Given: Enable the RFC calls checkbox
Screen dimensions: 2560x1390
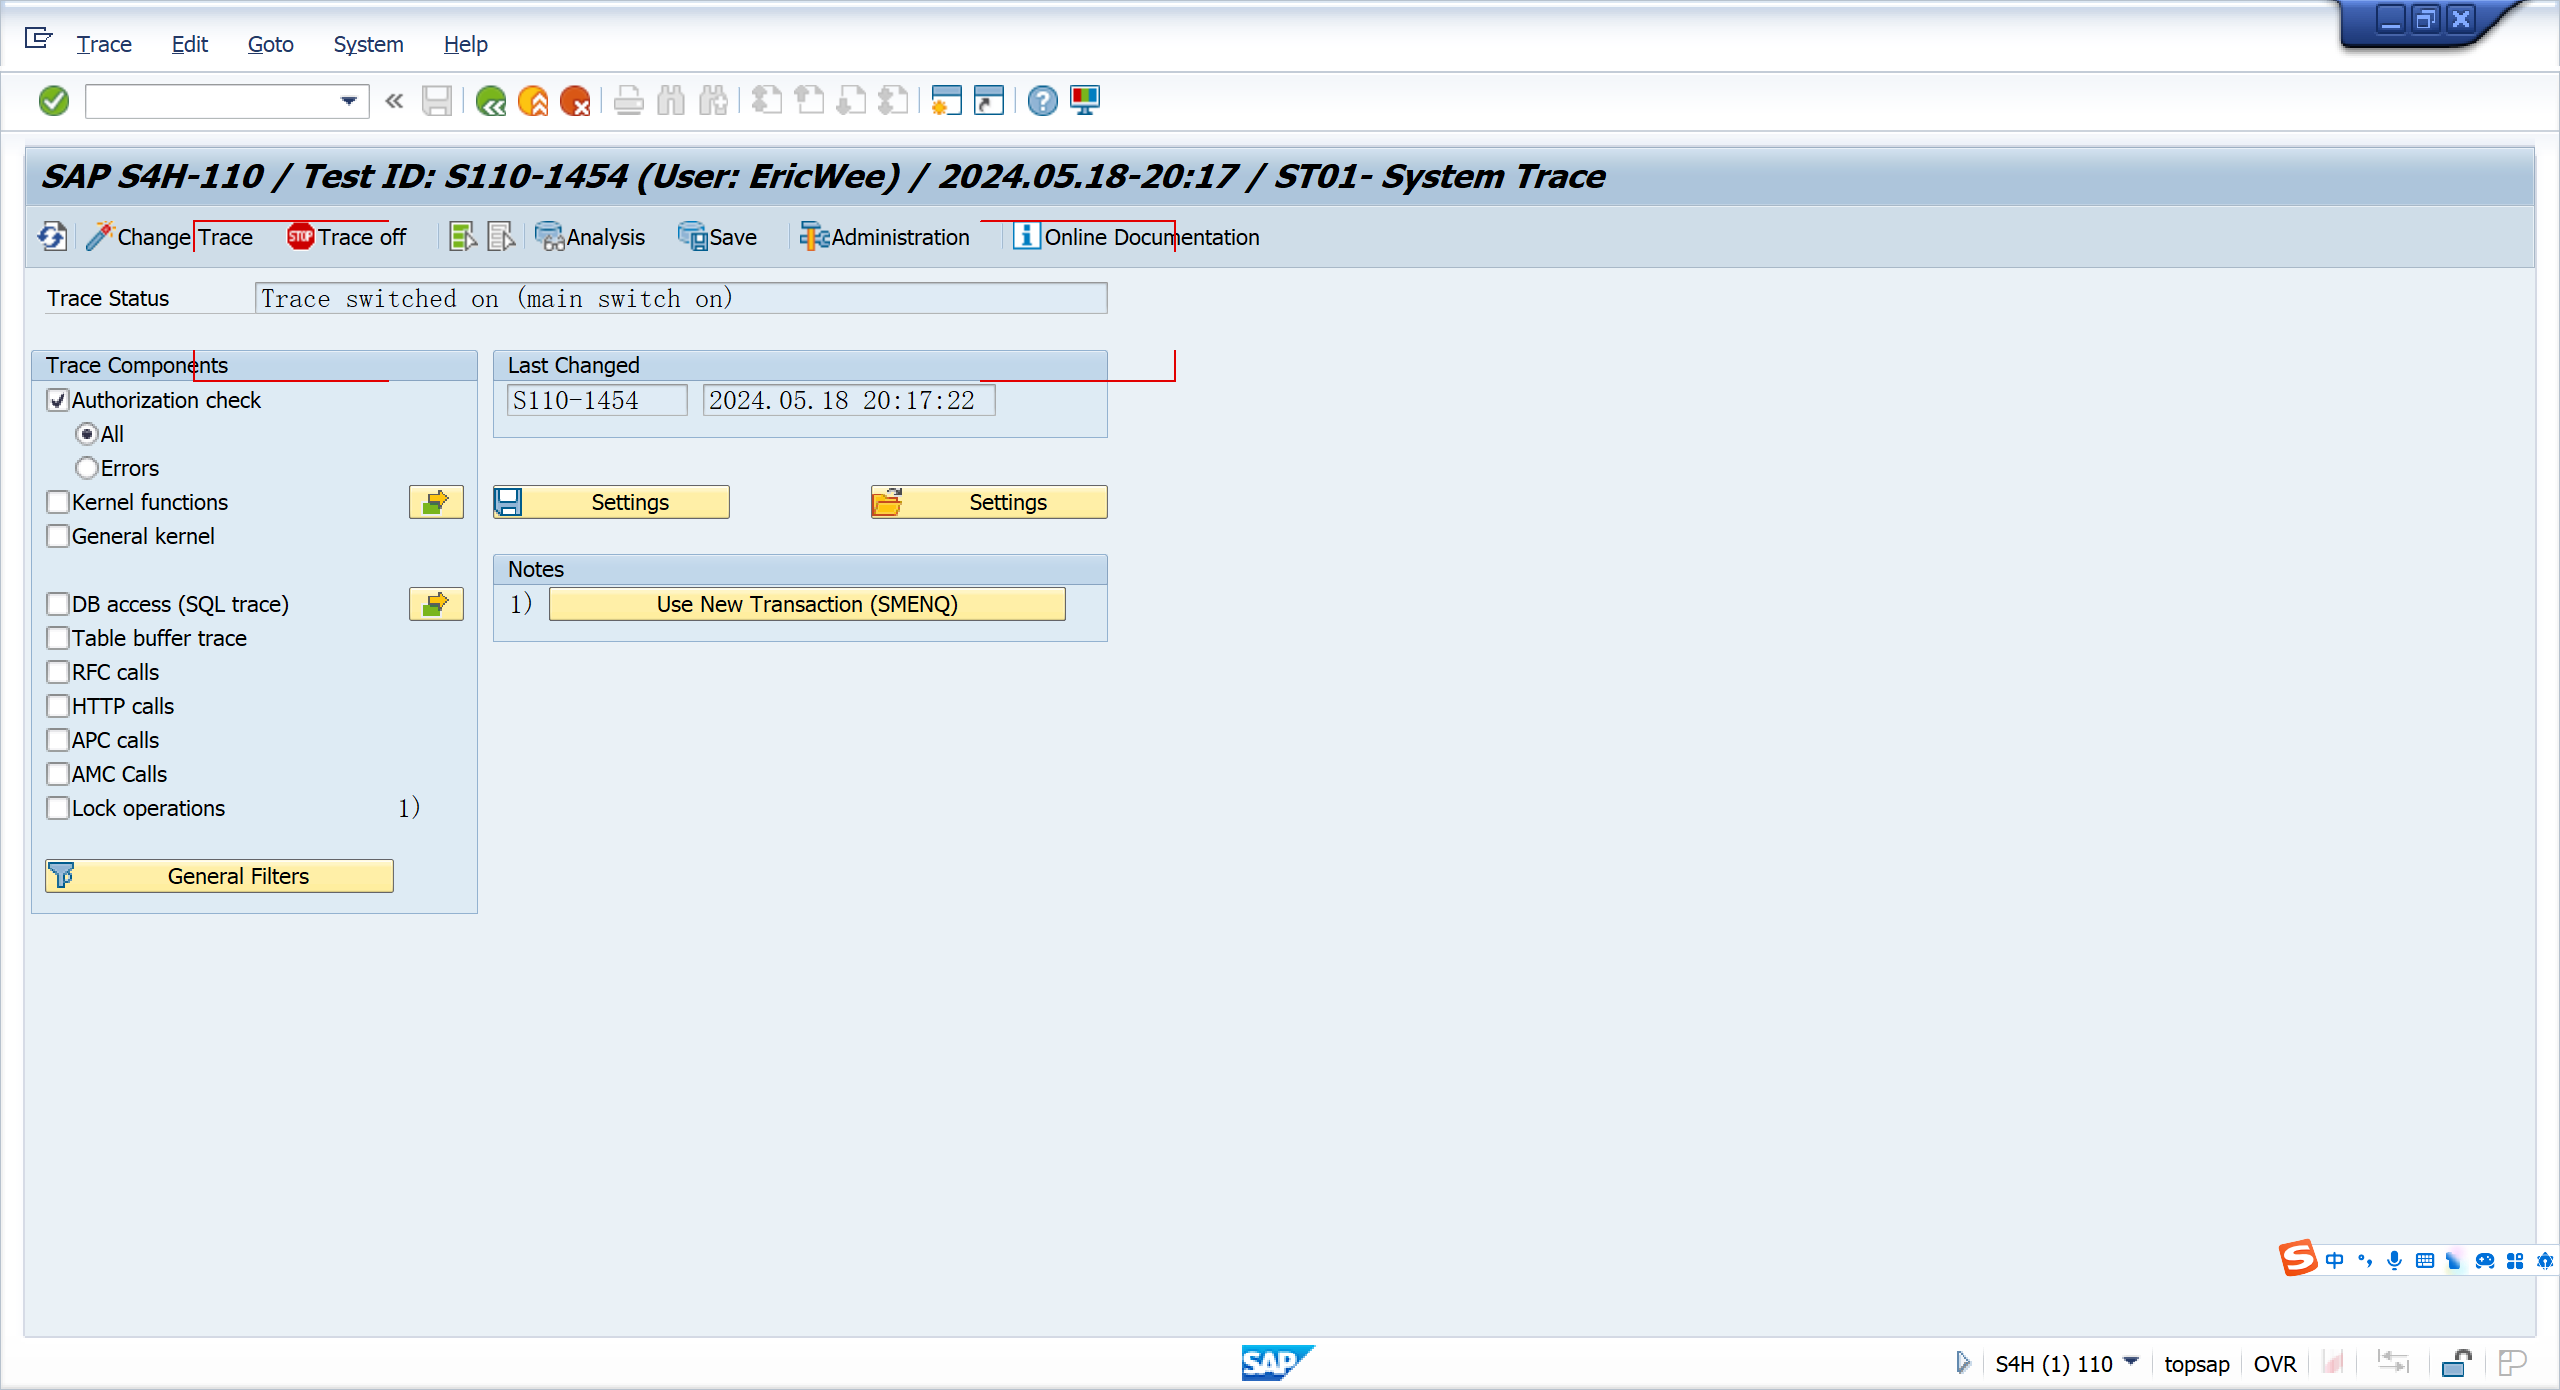Looking at the screenshot, I should (x=58, y=673).
